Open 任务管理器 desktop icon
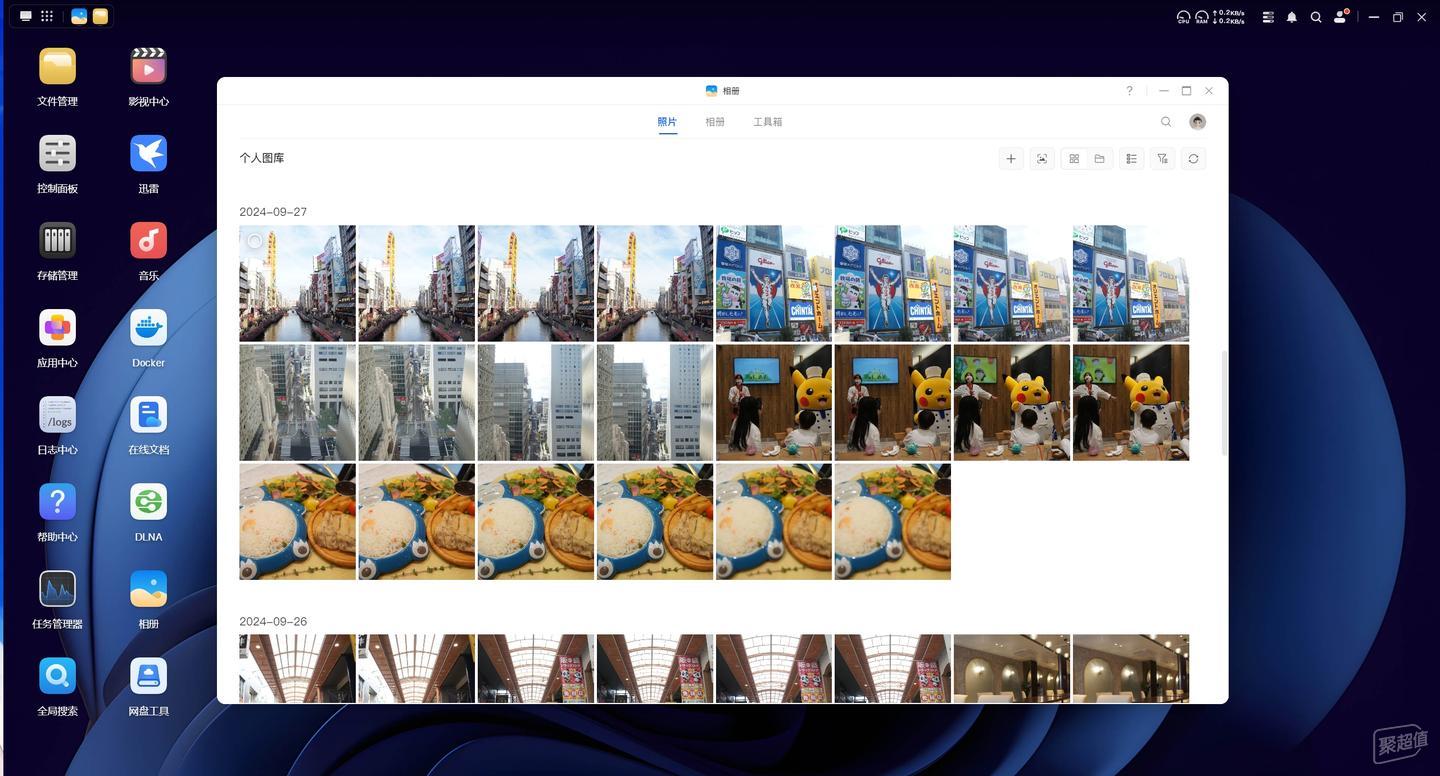Viewport: 1440px width, 776px height. 57,589
